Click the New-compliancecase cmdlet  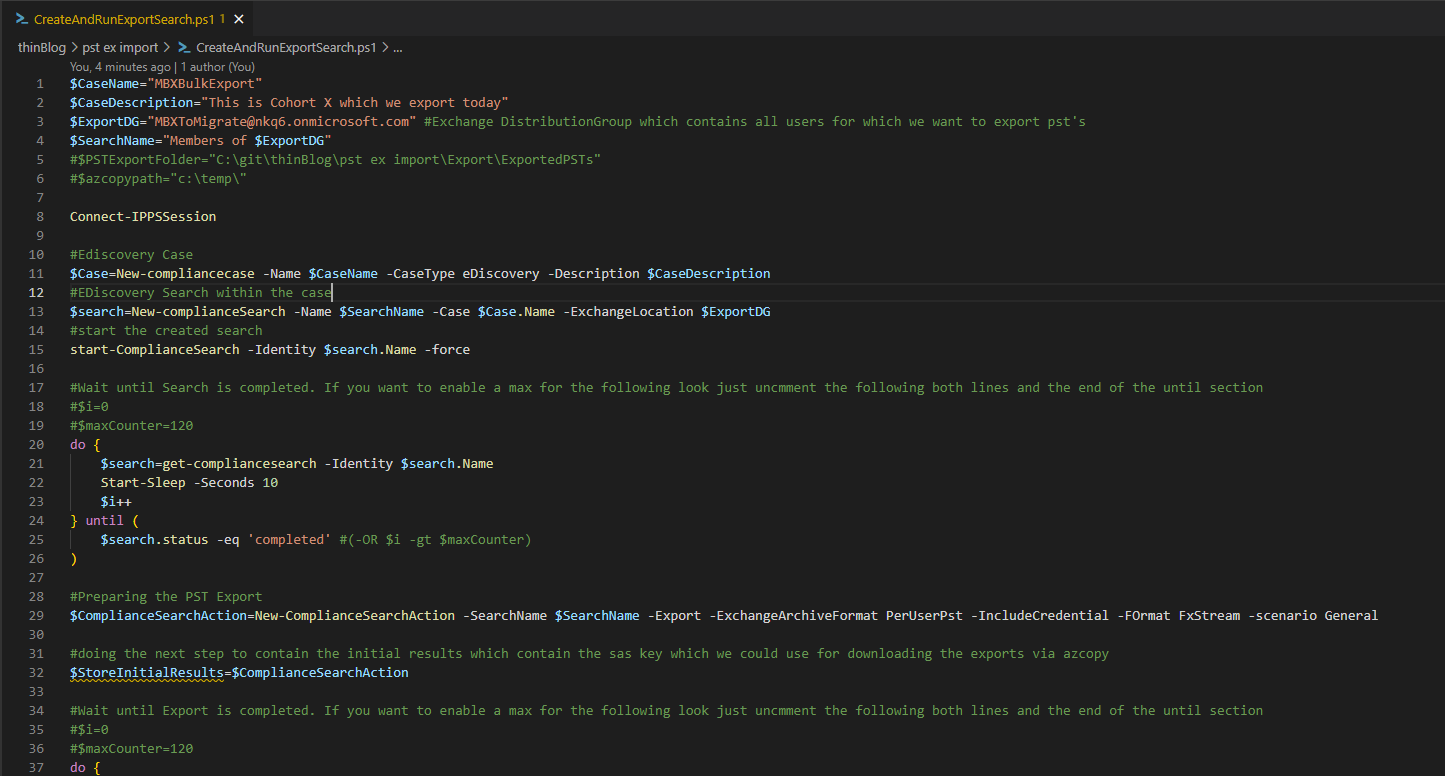point(185,273)
